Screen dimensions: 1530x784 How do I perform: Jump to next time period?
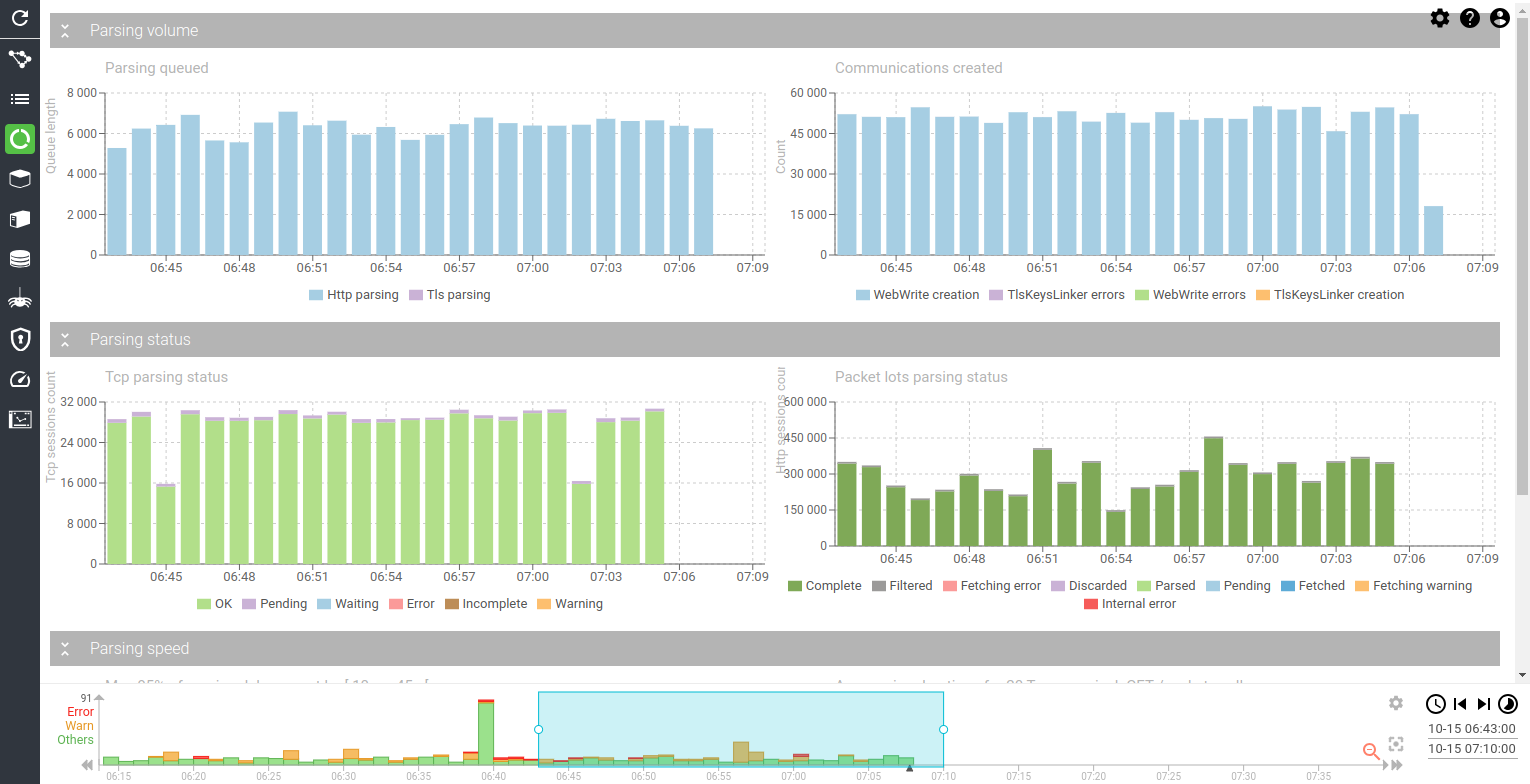[1484, 704]
